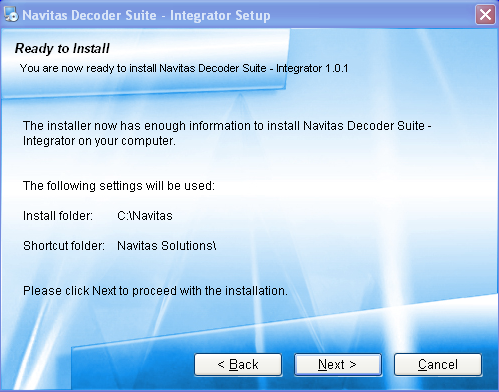
Task: Close the setup window with X
Action: (x=485, y=15)
